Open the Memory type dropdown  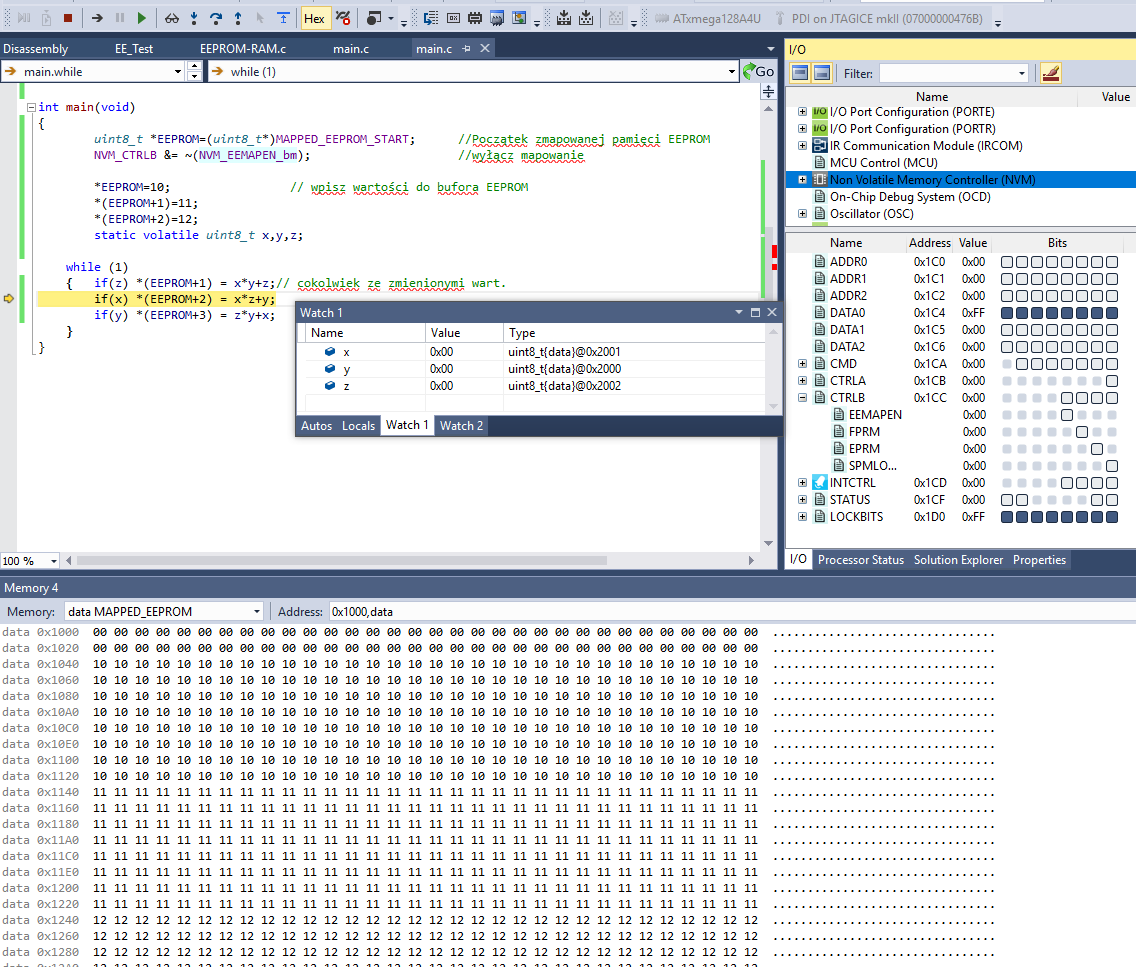pos(257,612)
